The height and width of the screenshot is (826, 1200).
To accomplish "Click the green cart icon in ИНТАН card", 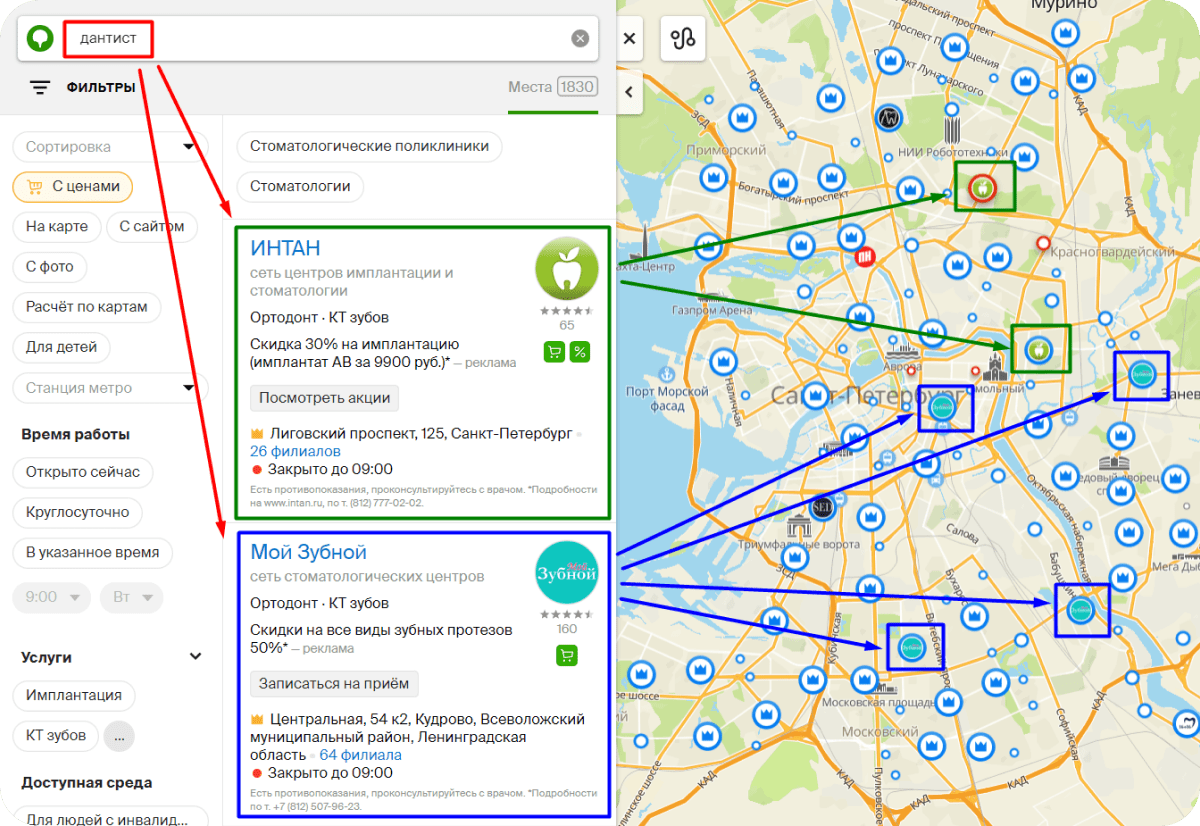I will click(554, 352).
